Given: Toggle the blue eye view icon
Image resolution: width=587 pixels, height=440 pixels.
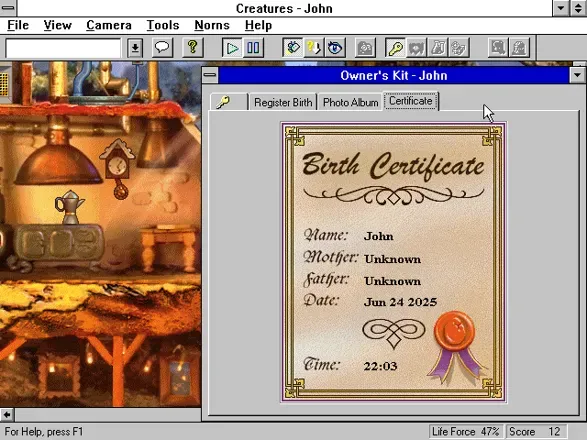Looking at the screenshot, I should tap(335, 48).
